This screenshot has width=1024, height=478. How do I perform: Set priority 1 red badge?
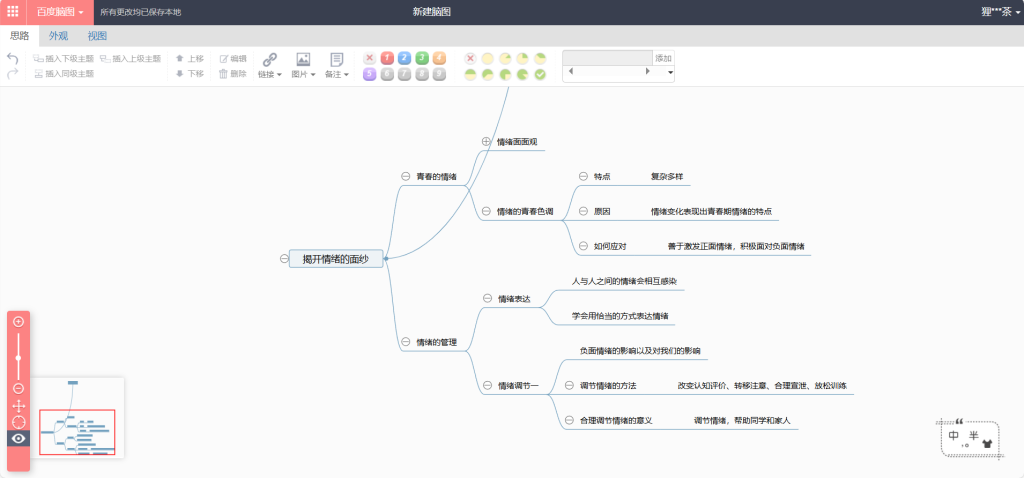[x=387, y=58]
